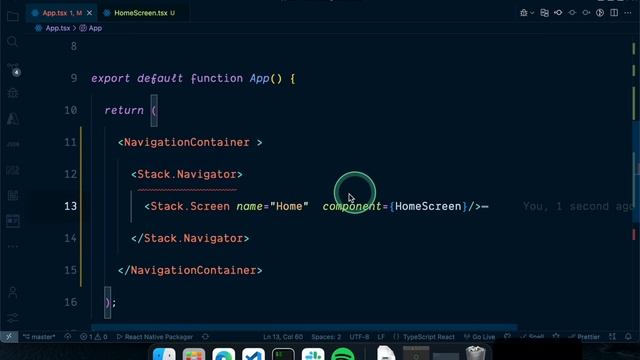640x360 pixels.
Task: Click the "Home" string on line 13
Action: pos(289,206)
